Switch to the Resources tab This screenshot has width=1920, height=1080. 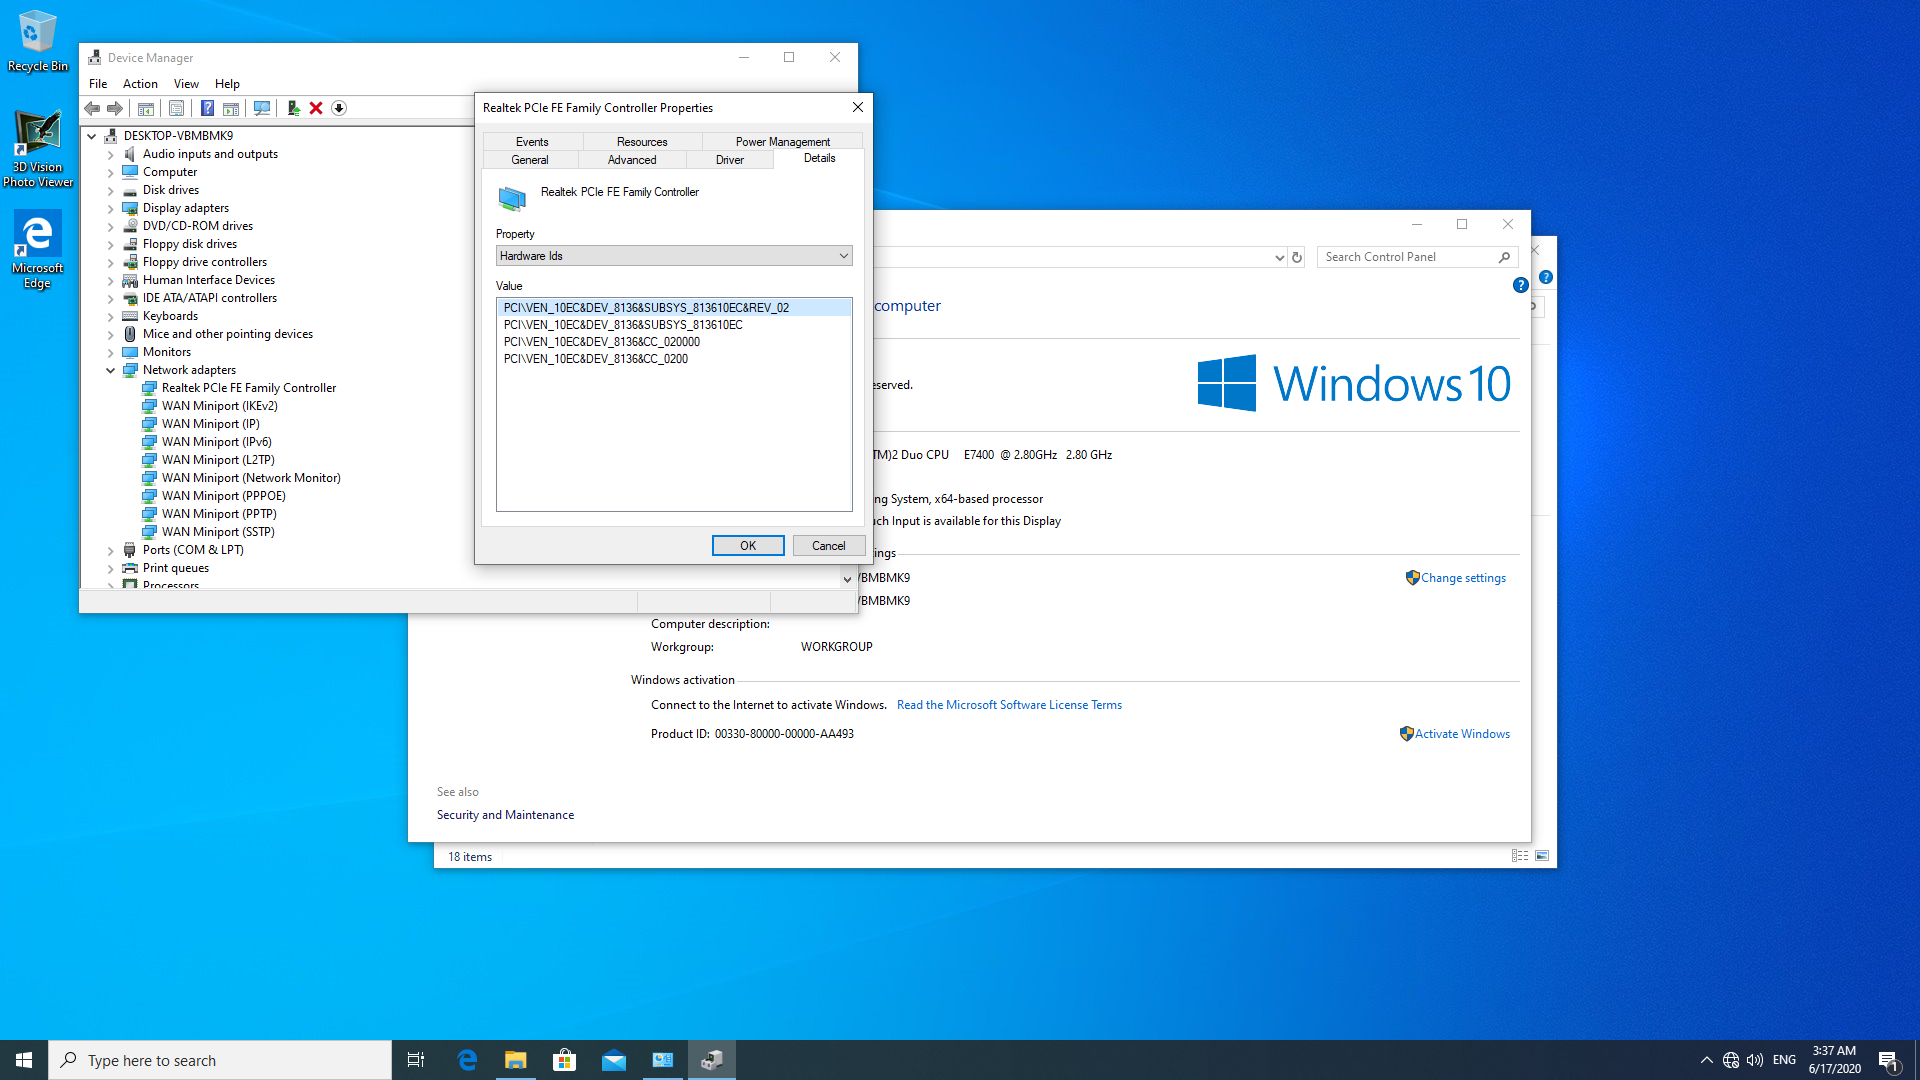(642, 142)
